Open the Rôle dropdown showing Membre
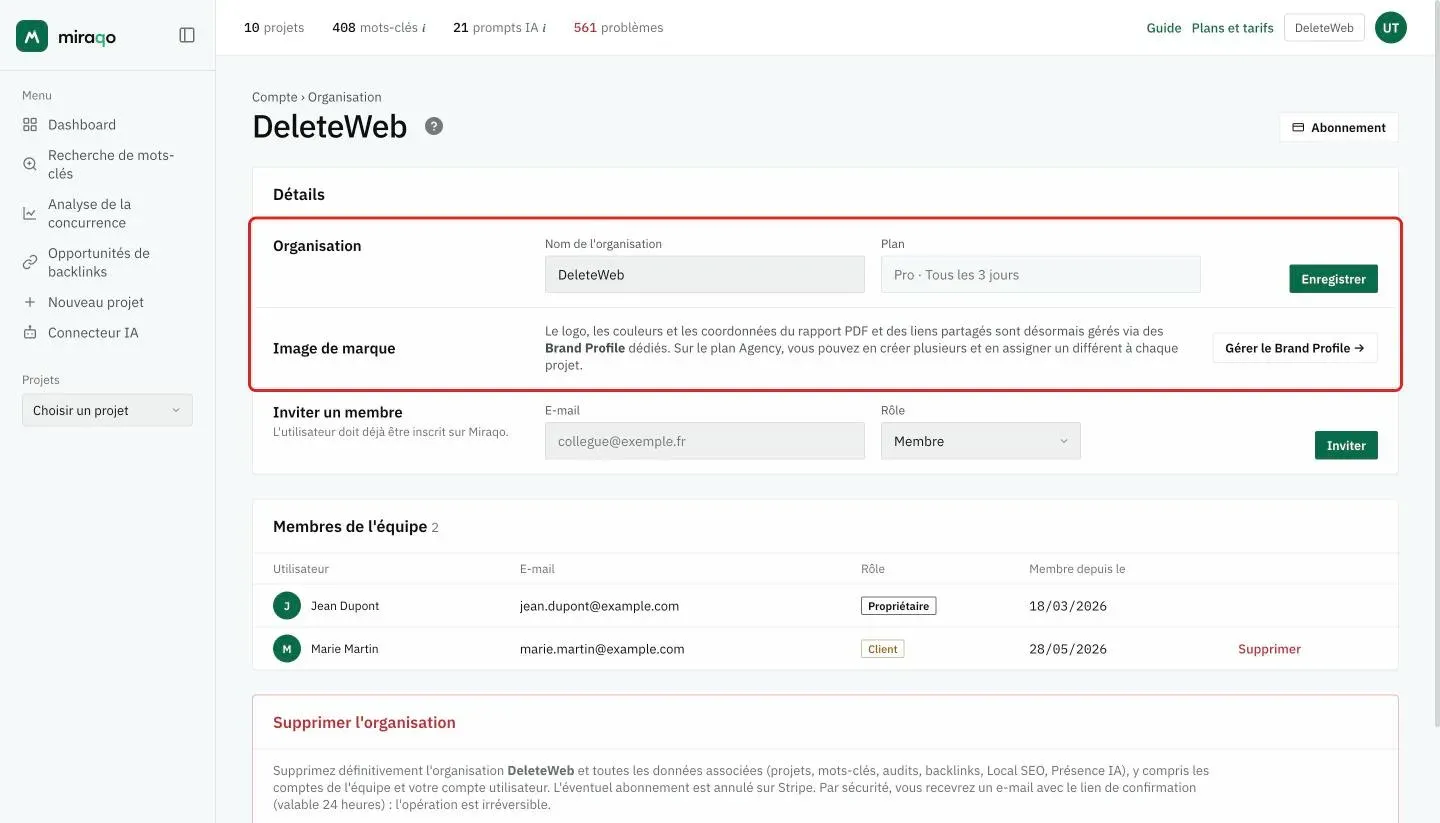 point(980,441)
